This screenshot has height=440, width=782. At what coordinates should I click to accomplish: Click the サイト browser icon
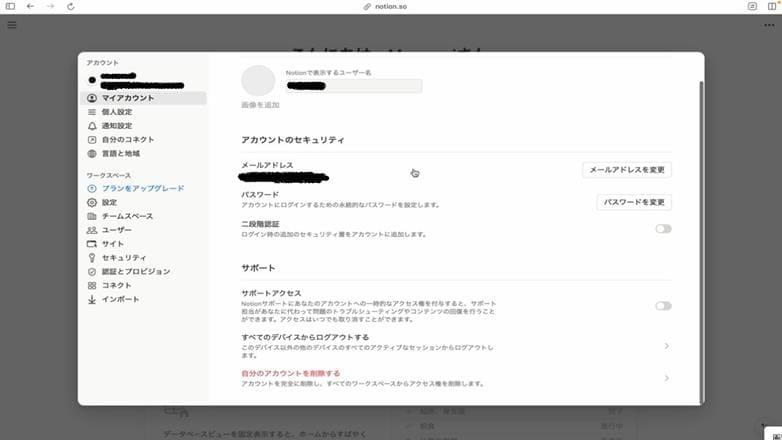point(92,244)
